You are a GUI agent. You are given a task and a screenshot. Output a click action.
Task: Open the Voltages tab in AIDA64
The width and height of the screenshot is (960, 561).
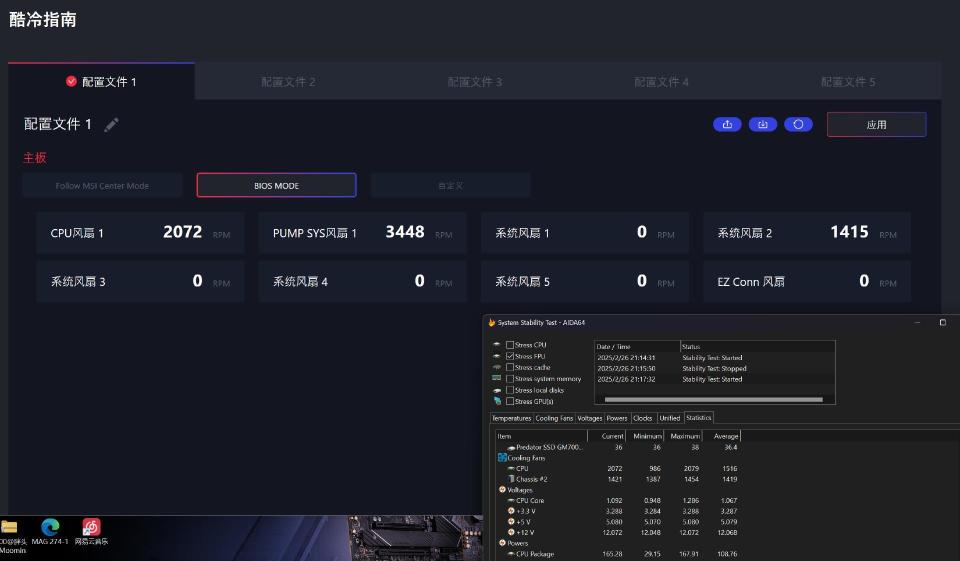click(590, 418)
